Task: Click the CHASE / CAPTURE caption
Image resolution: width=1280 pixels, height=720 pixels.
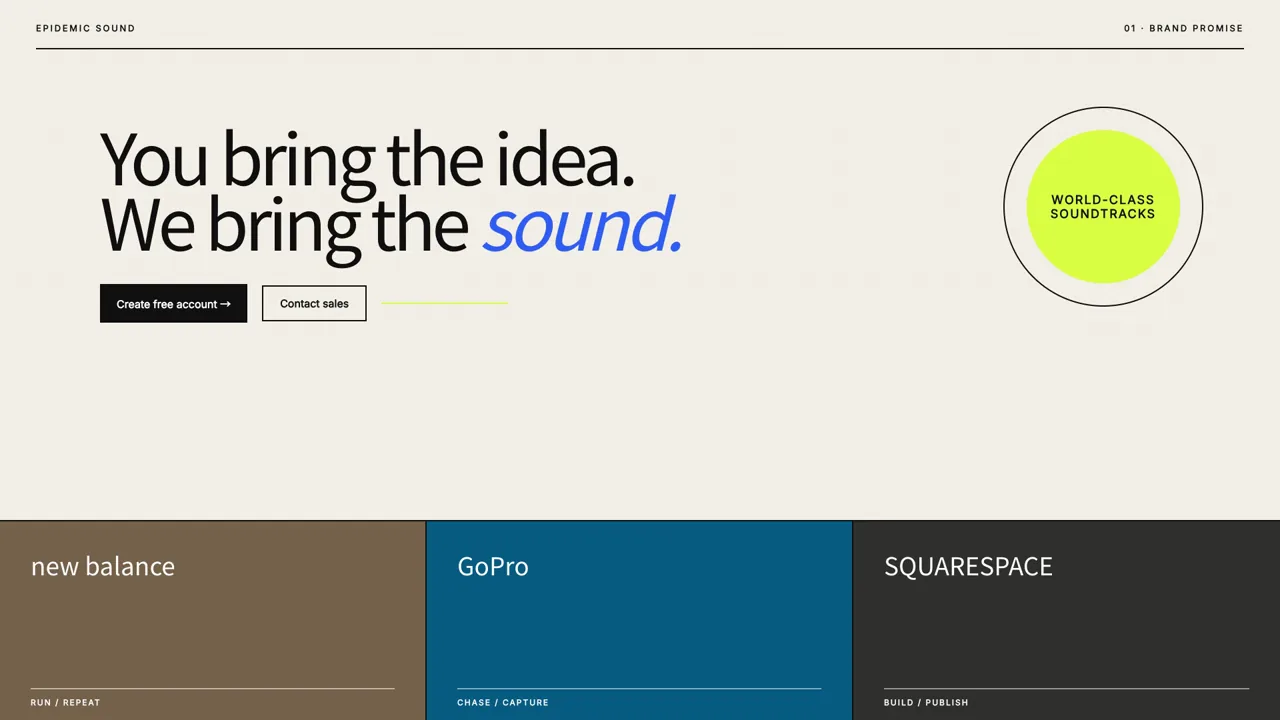Action: [x=503, y=702]
